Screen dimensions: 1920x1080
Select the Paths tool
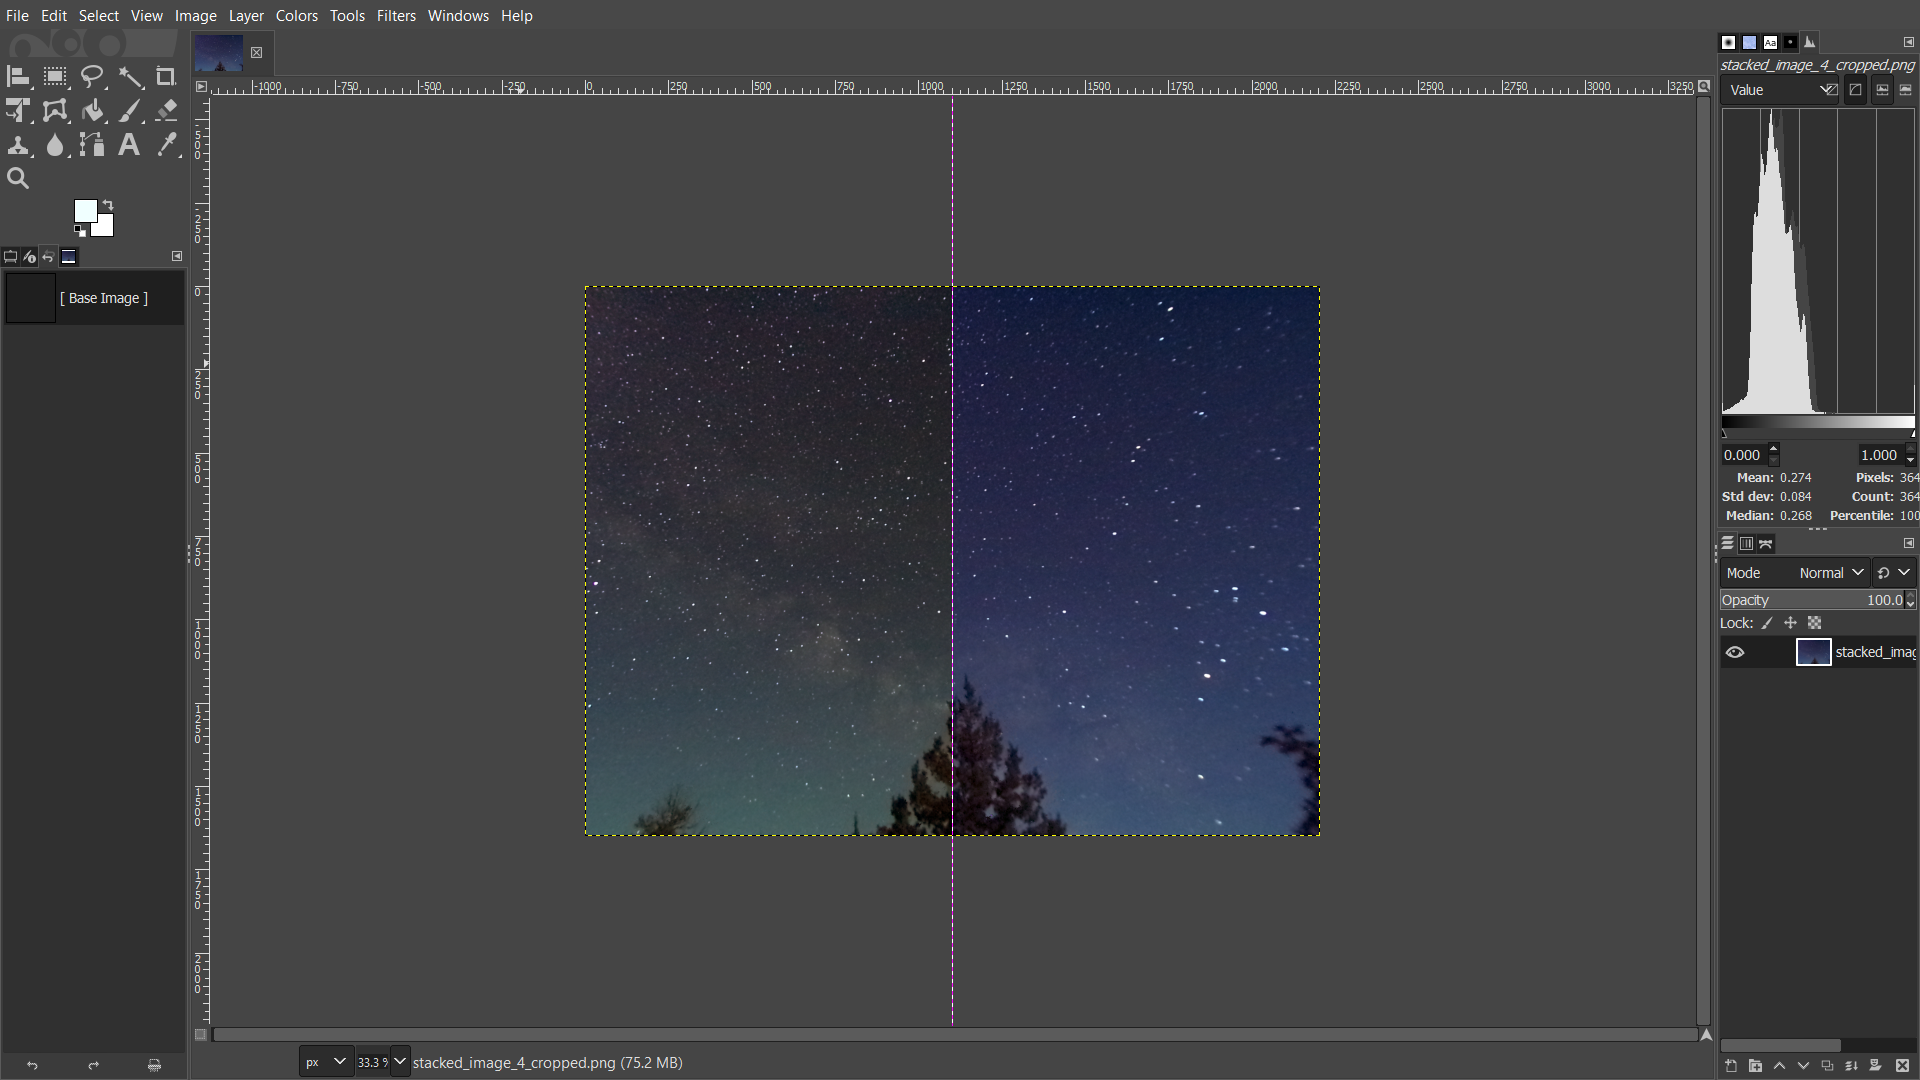pyautogui.click(x=92, y=145)
